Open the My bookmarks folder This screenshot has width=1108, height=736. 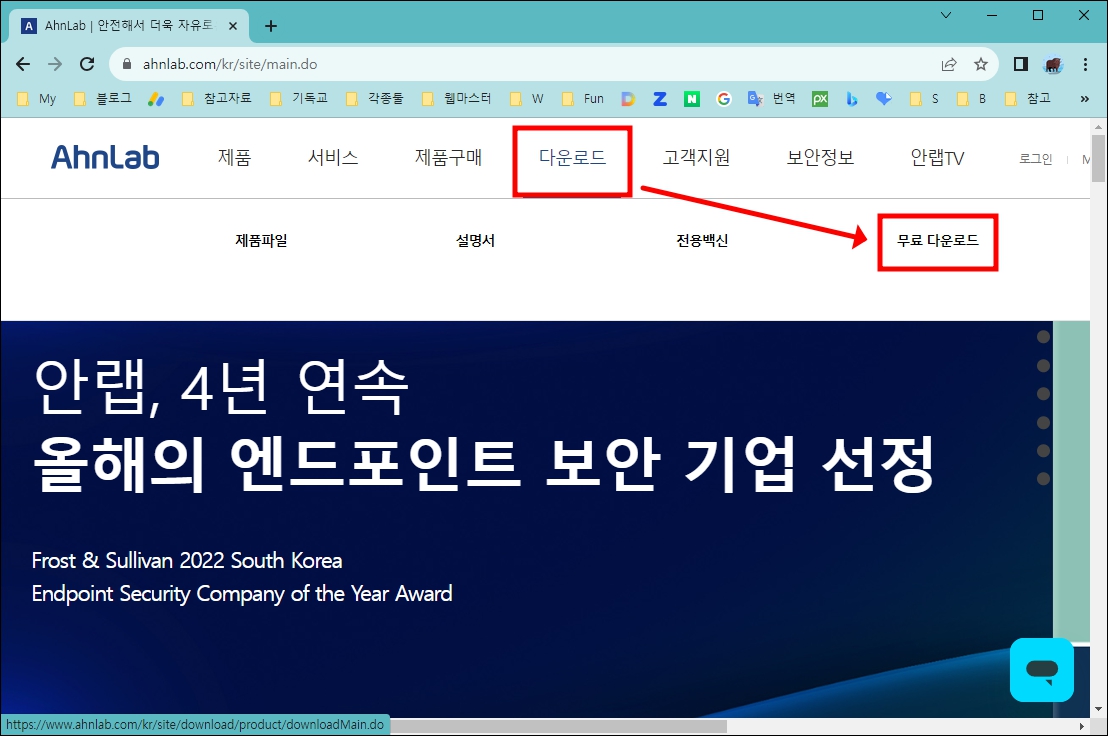[x=37, y=99]
